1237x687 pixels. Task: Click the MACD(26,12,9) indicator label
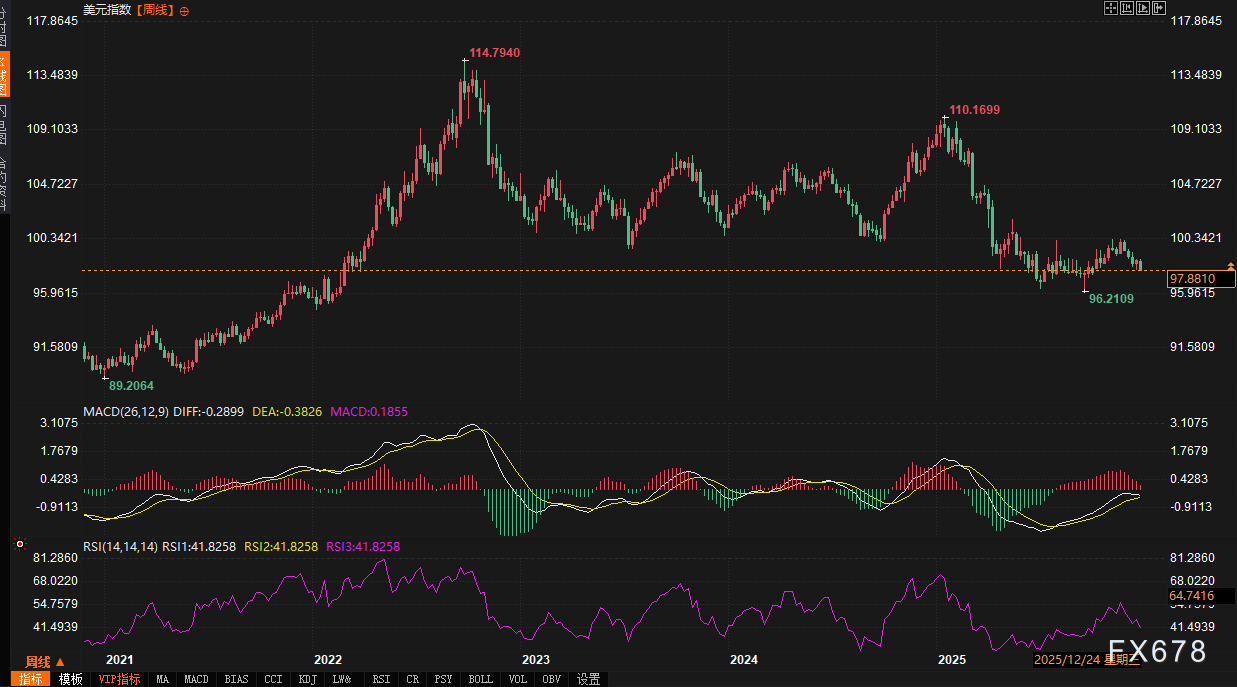coord(126,411)
